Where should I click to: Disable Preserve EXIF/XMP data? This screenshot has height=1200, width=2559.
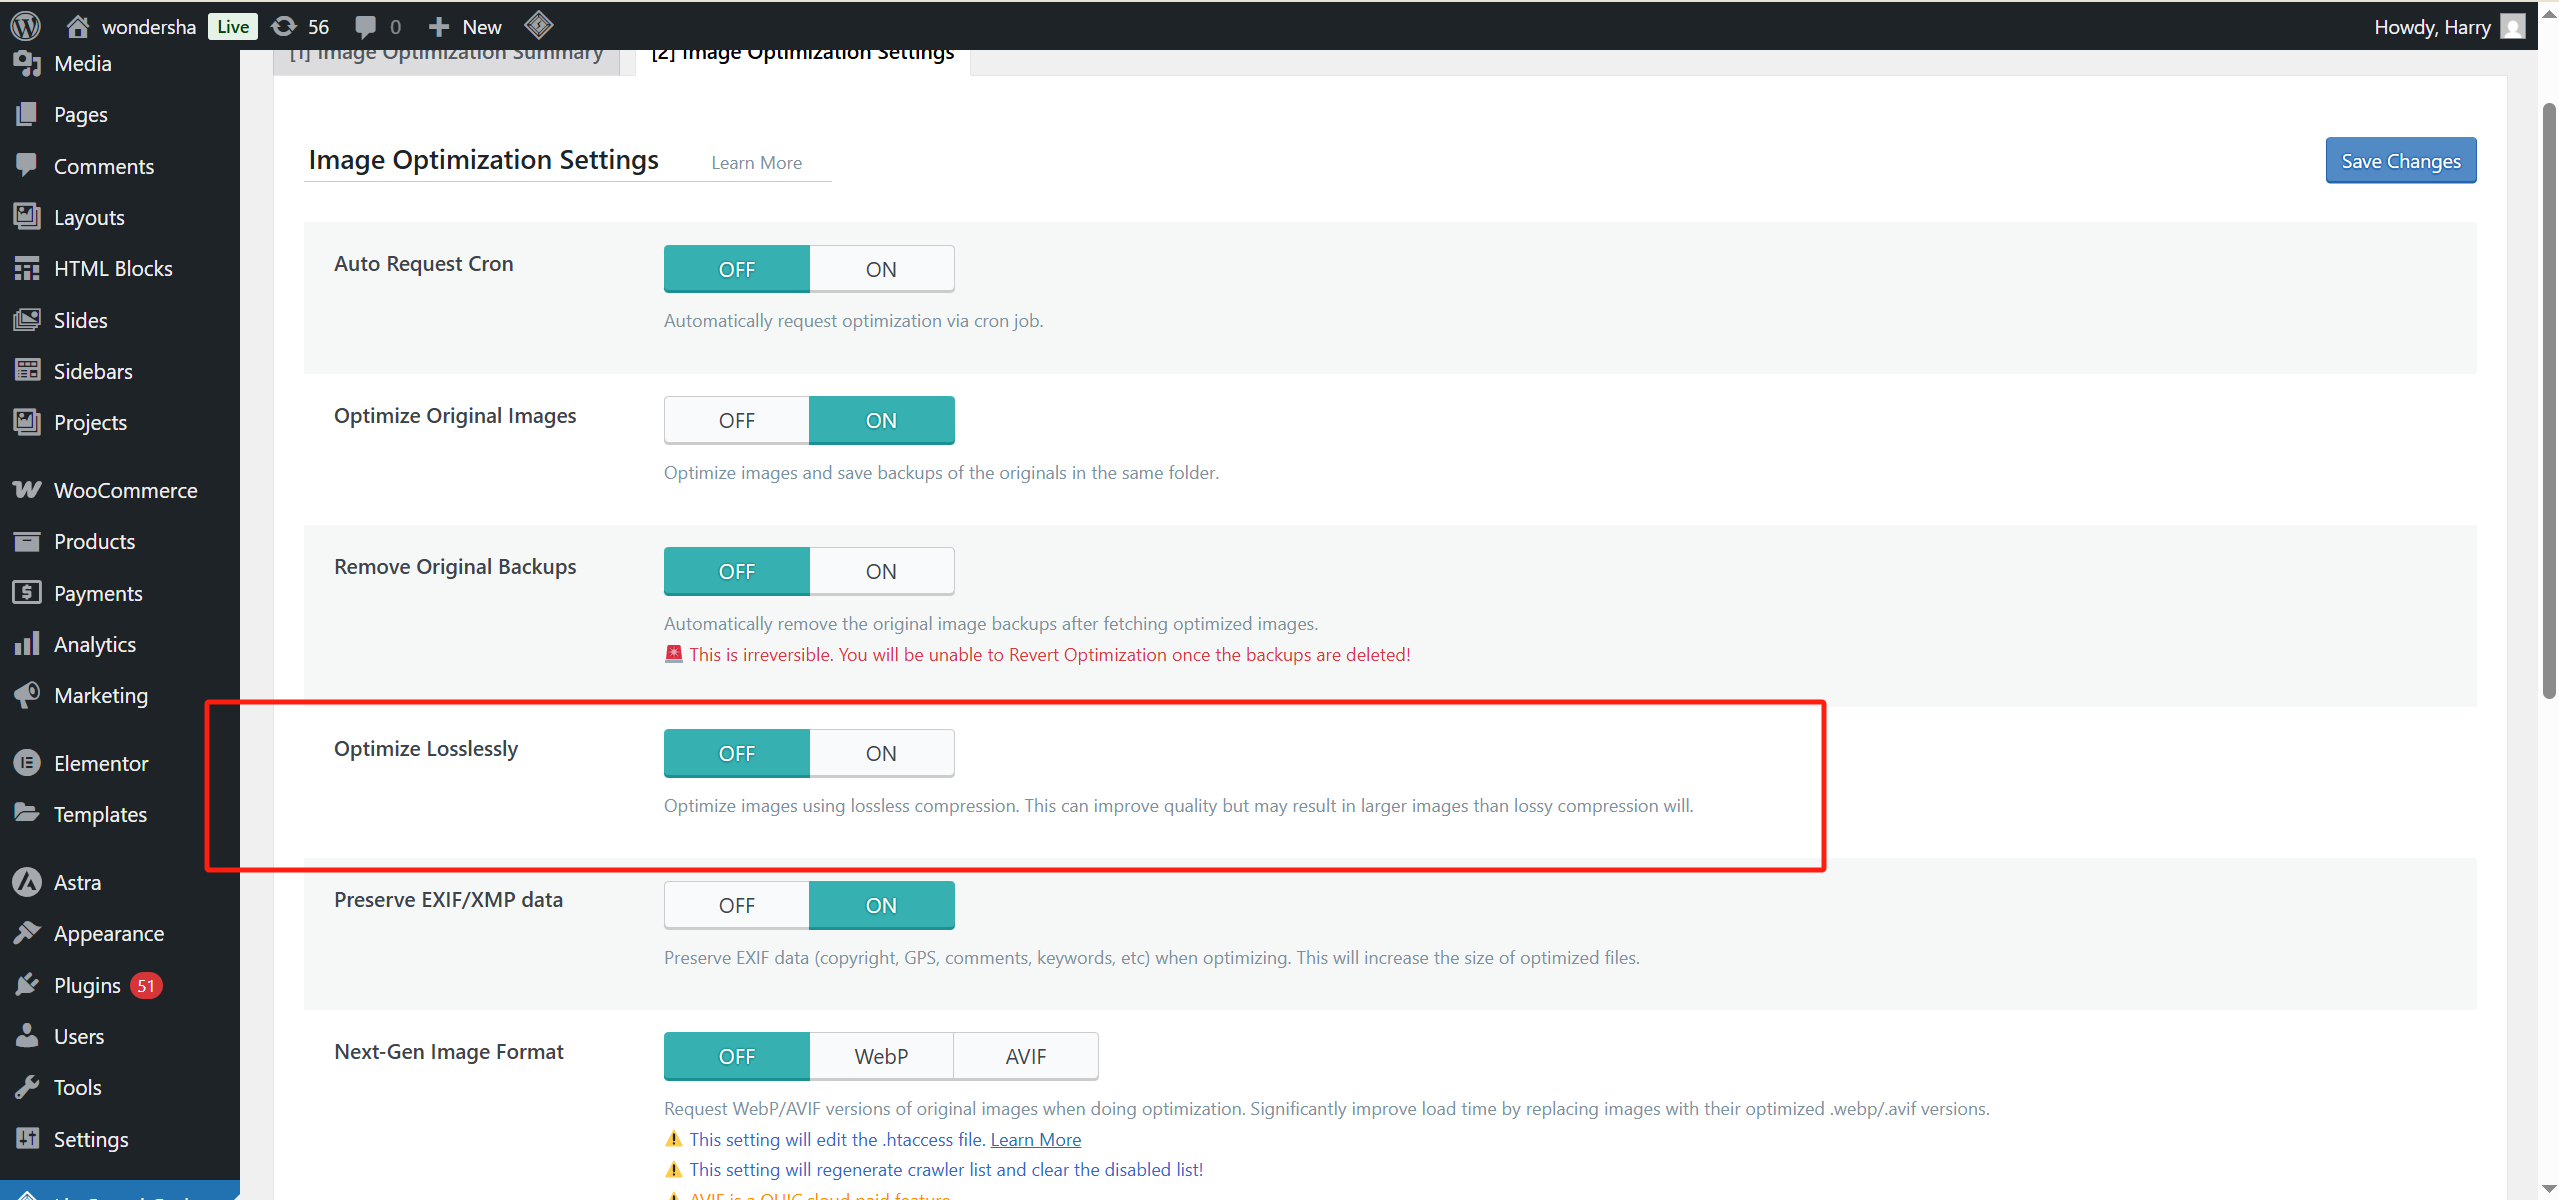(x=735, y=904)
